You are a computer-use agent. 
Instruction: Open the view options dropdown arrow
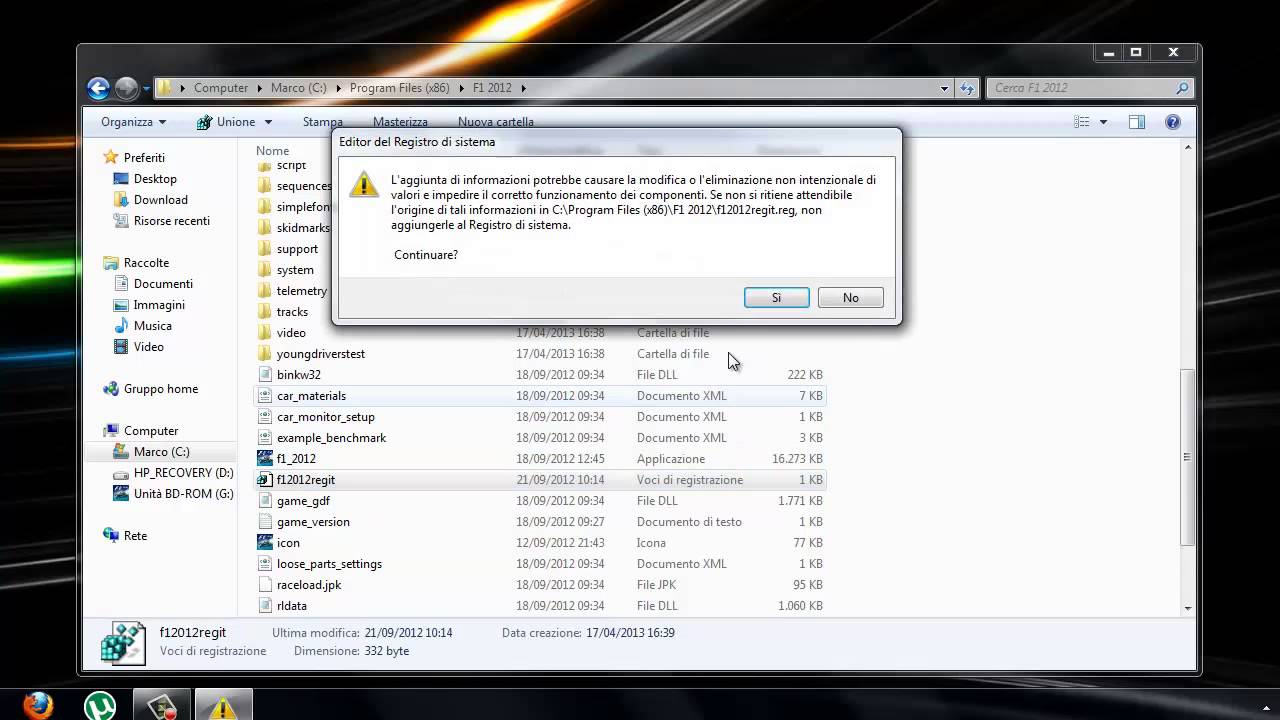[1104, 122]
